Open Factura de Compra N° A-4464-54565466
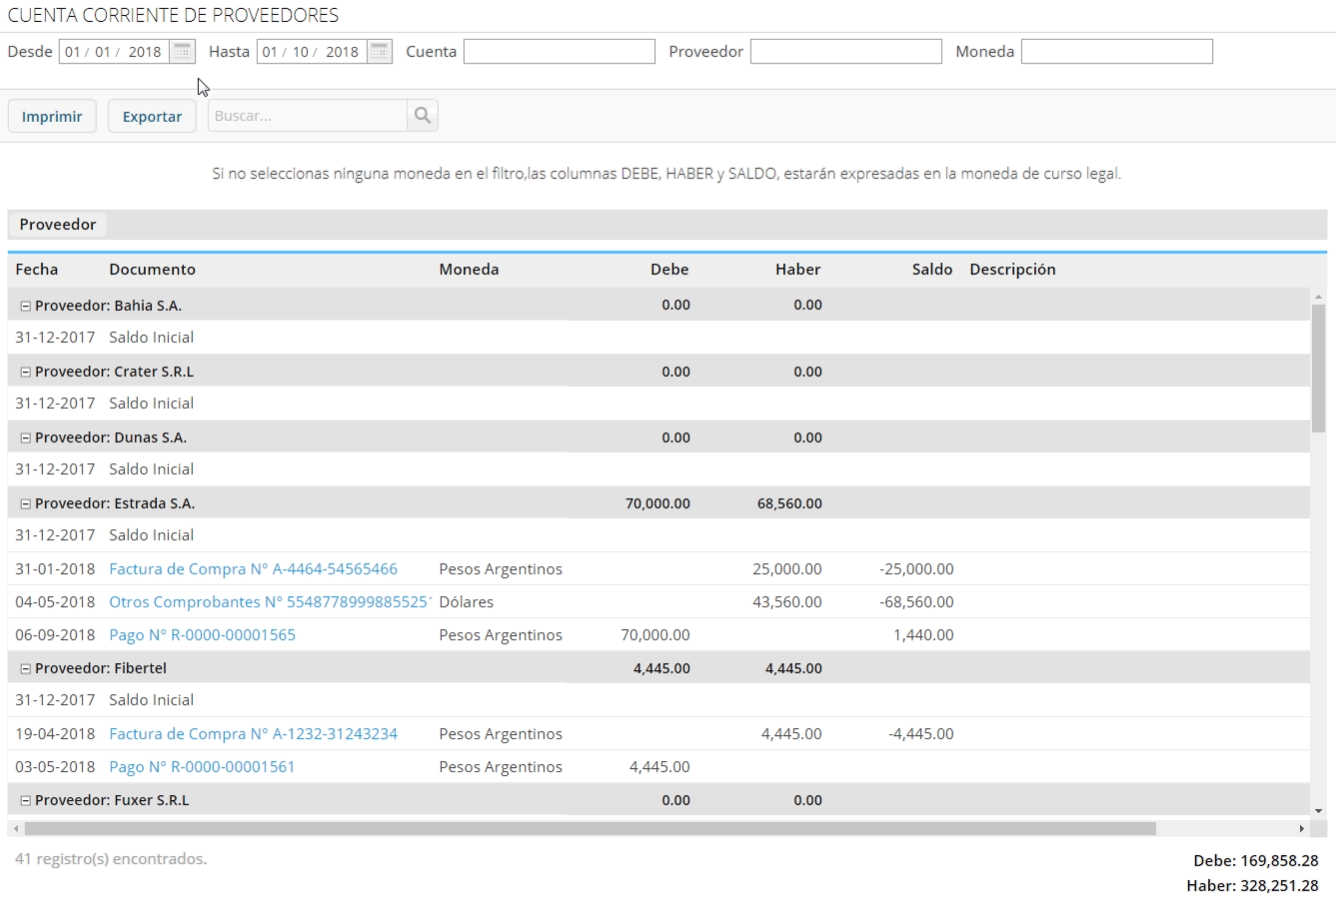This screenshot has height=902, width=1336. 253,569
